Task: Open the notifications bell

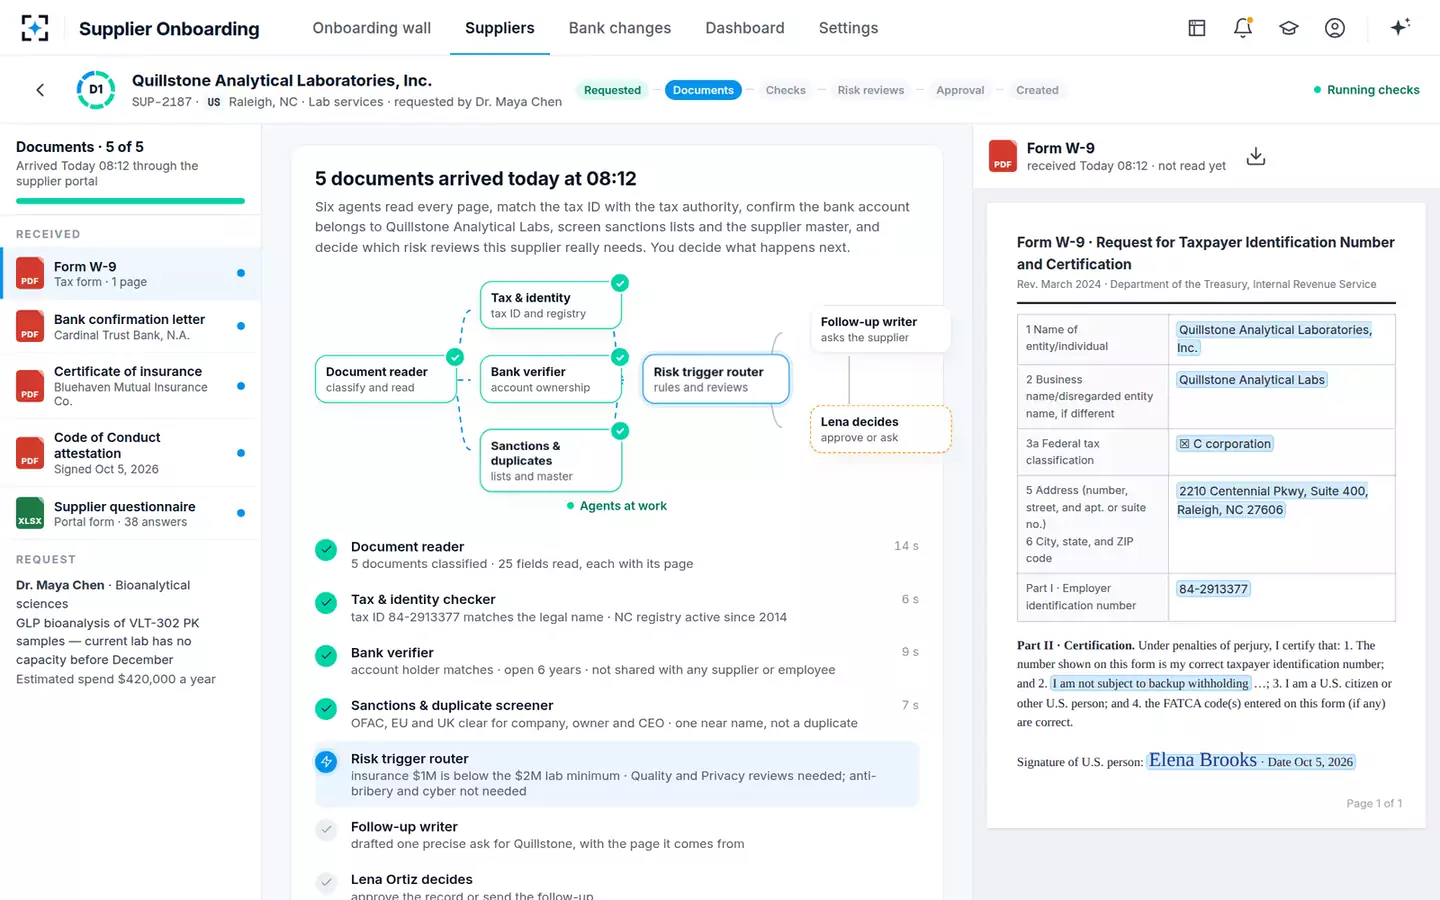Action: click(1243, 28)
